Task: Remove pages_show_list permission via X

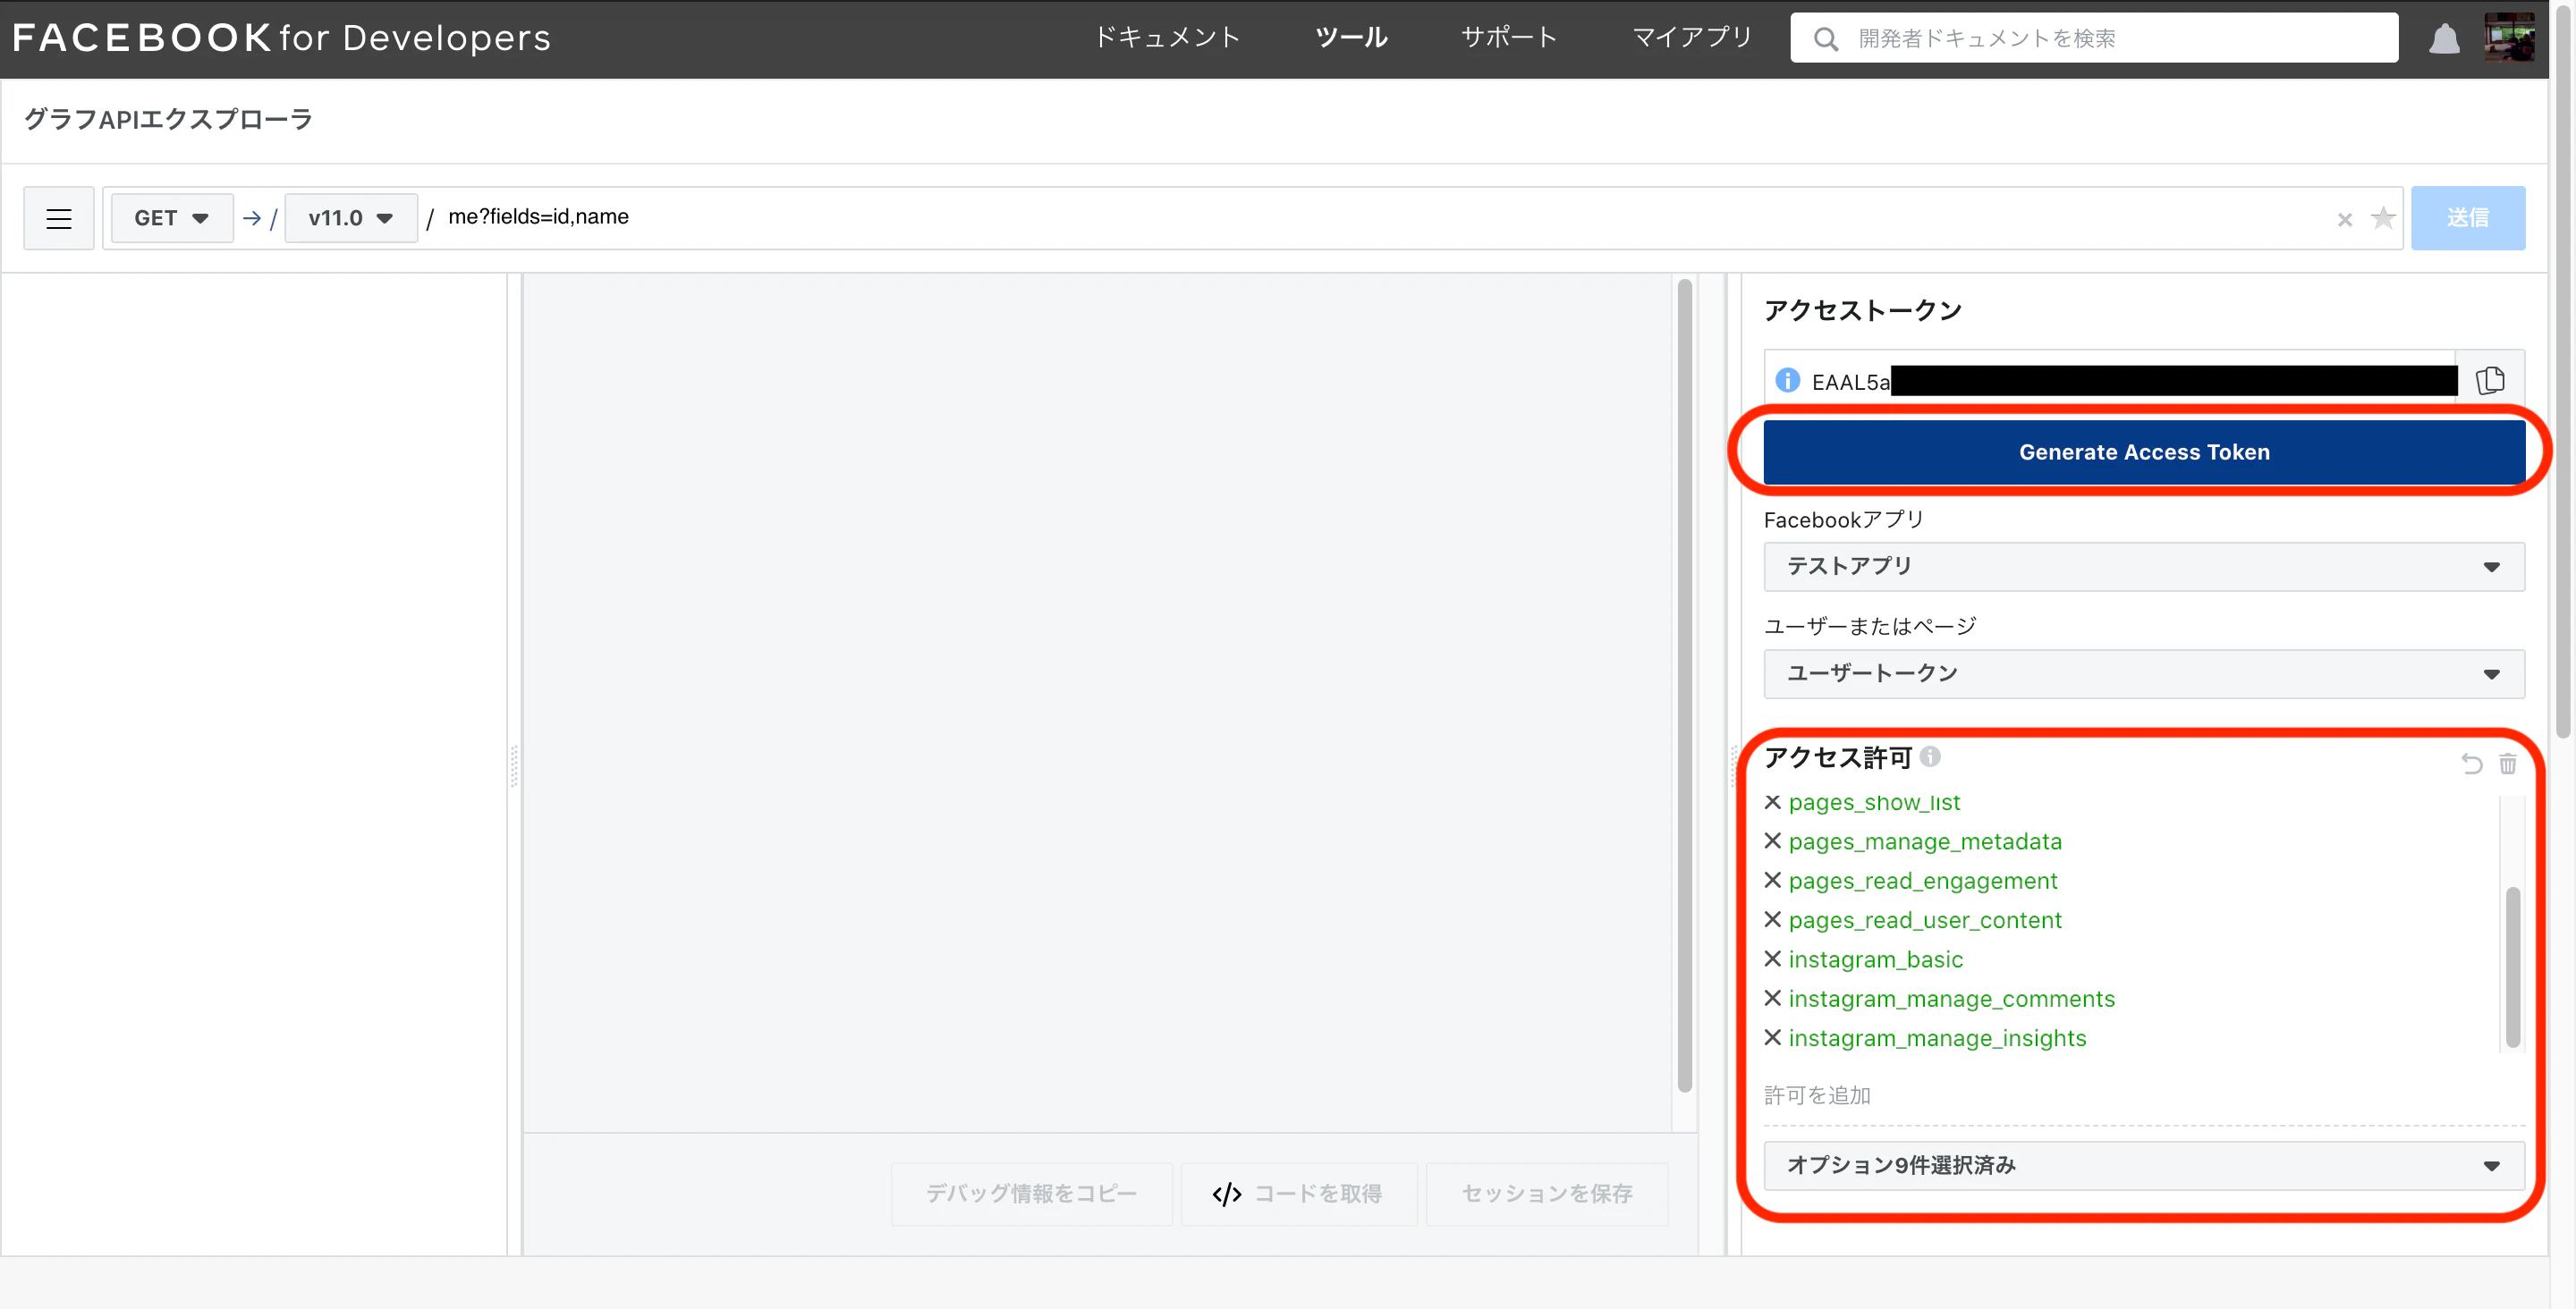Action: pos(1772,802)
